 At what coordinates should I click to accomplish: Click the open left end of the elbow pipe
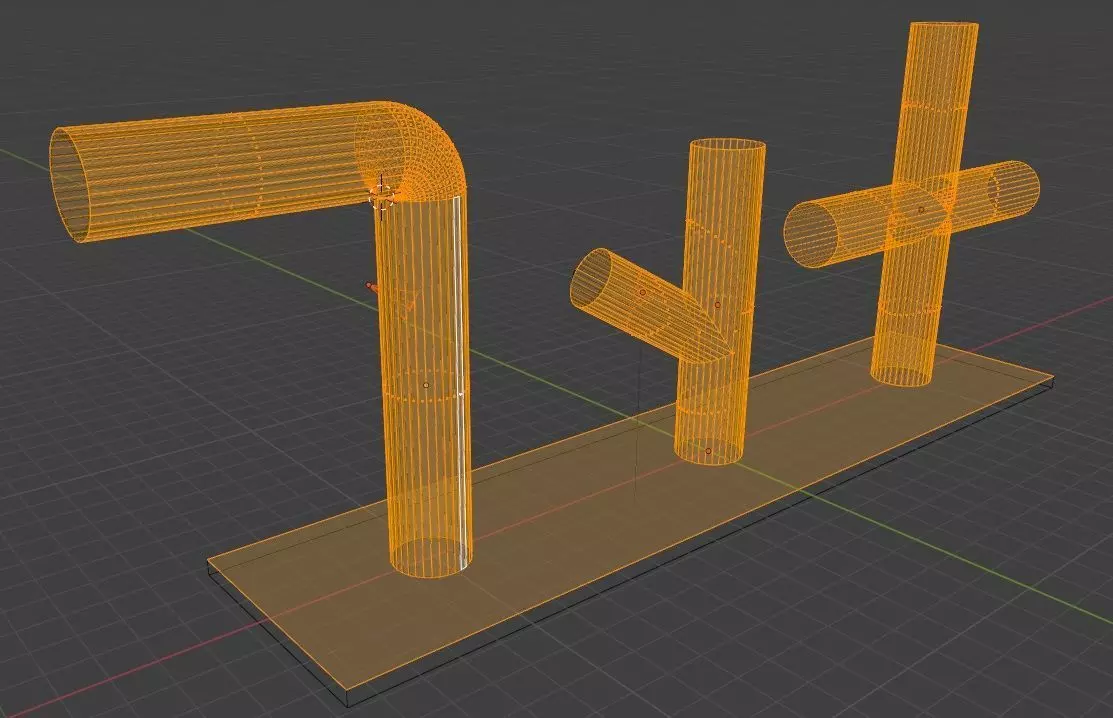click(70, 185)
